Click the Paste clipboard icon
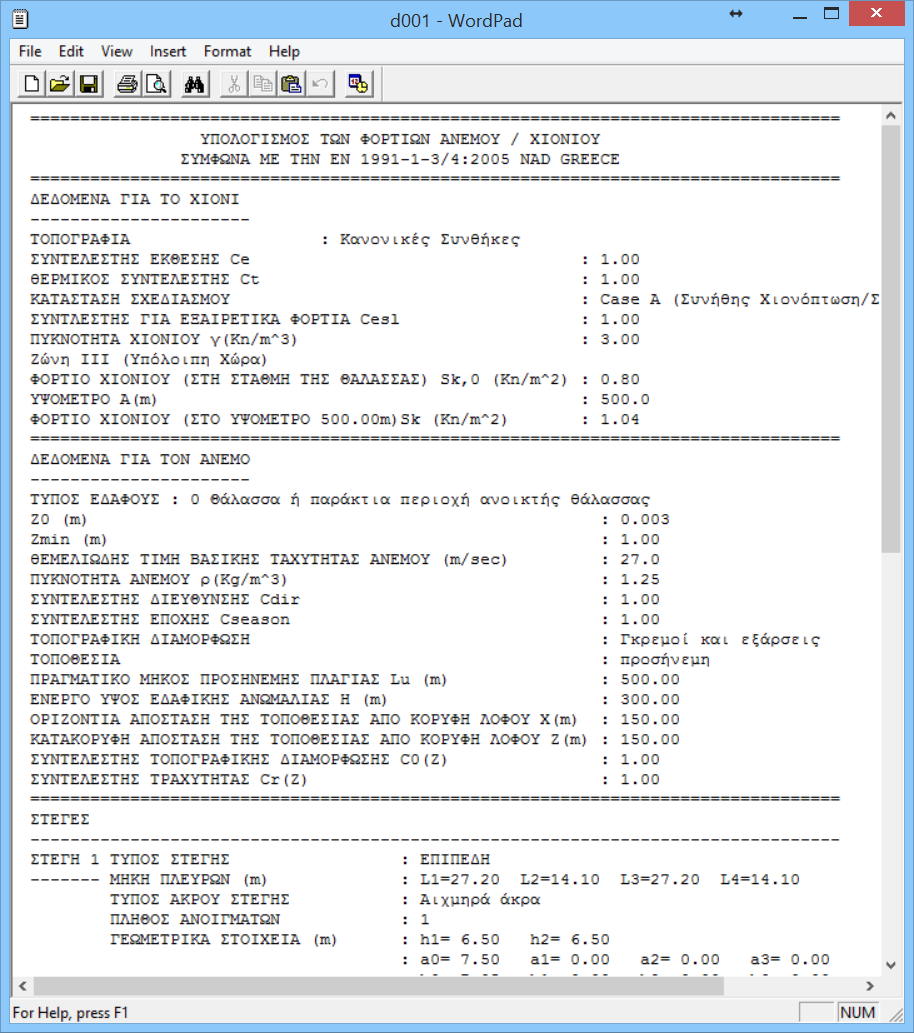 coord(291,84)
